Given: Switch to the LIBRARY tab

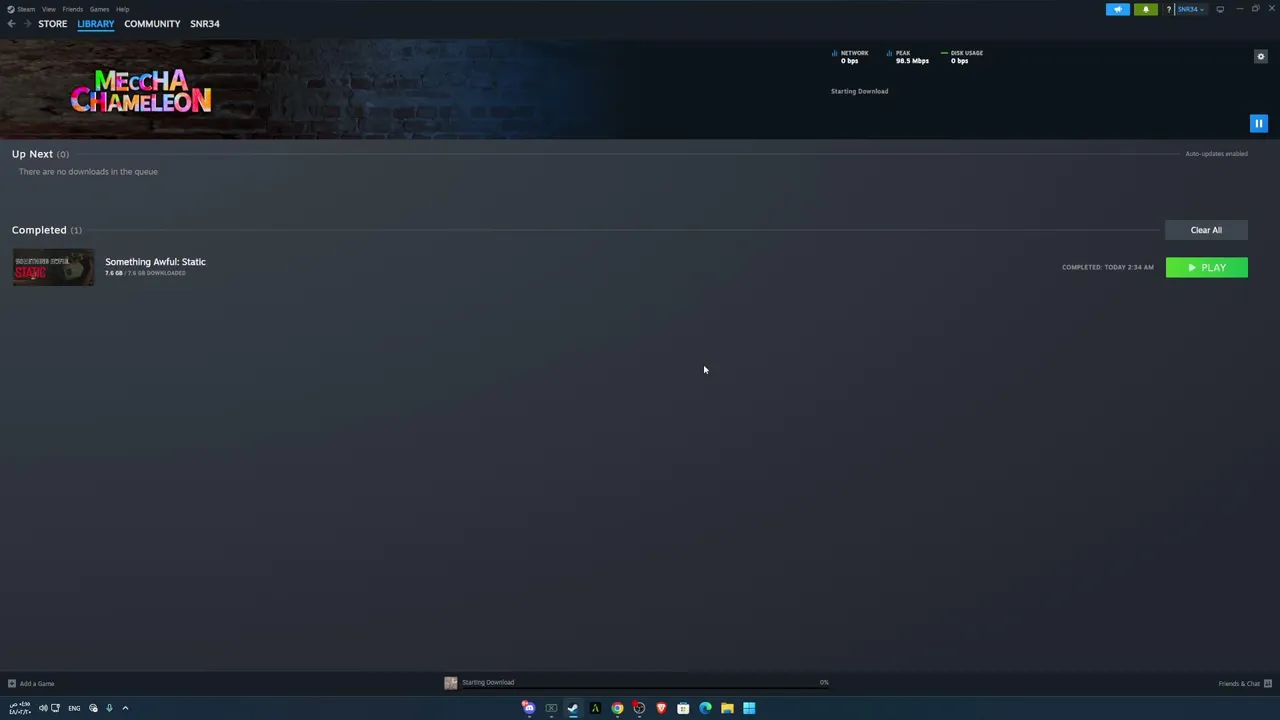Looking at the screenshot, I should [96, 24].
